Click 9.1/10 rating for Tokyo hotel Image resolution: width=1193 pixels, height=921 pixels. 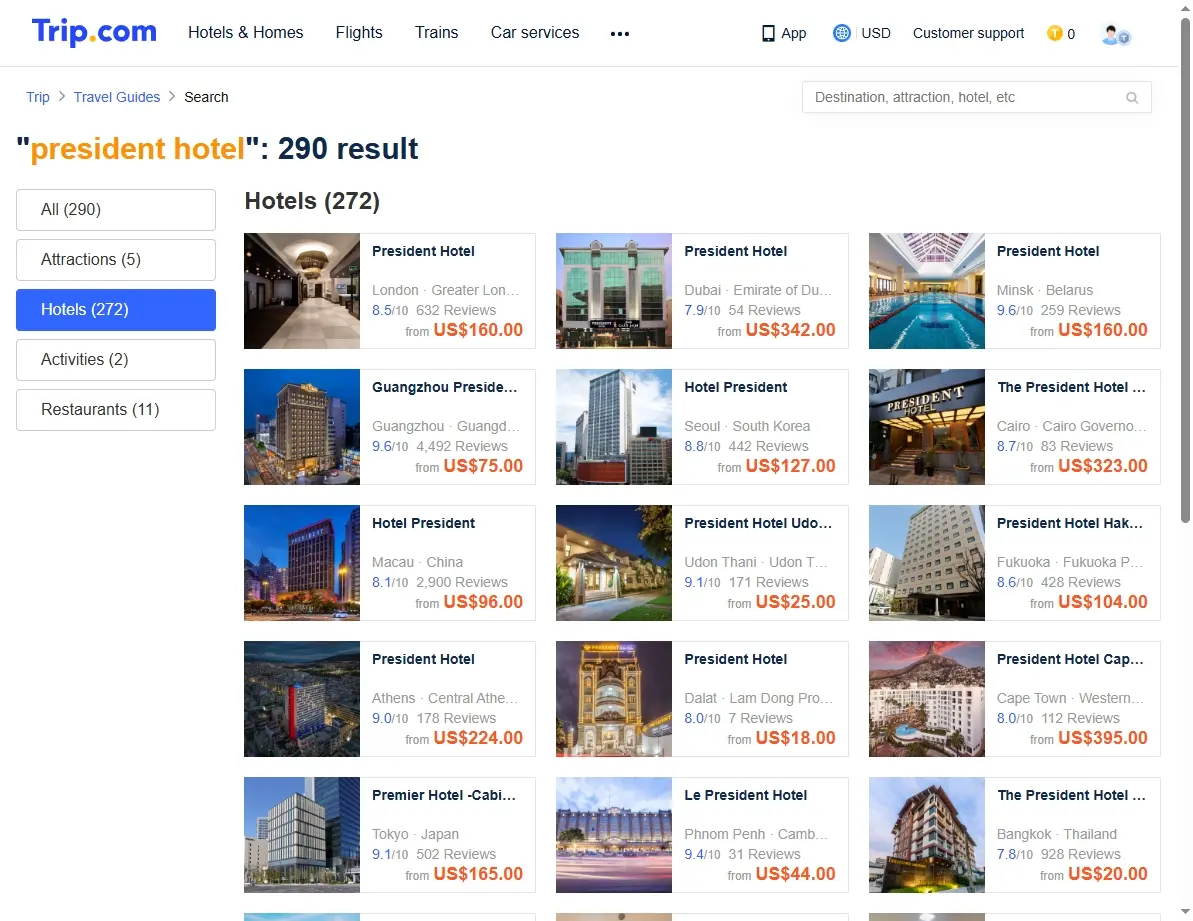pyautogui.click(x=390, y=855)
